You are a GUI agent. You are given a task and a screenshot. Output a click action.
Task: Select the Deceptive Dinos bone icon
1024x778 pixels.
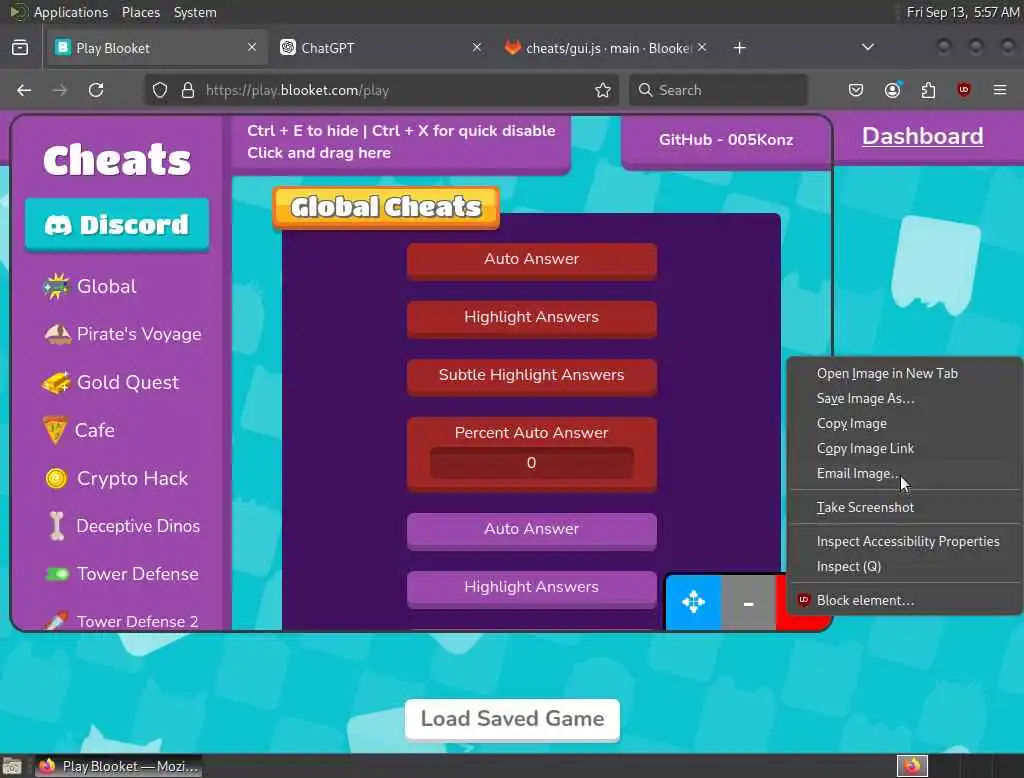57,527
